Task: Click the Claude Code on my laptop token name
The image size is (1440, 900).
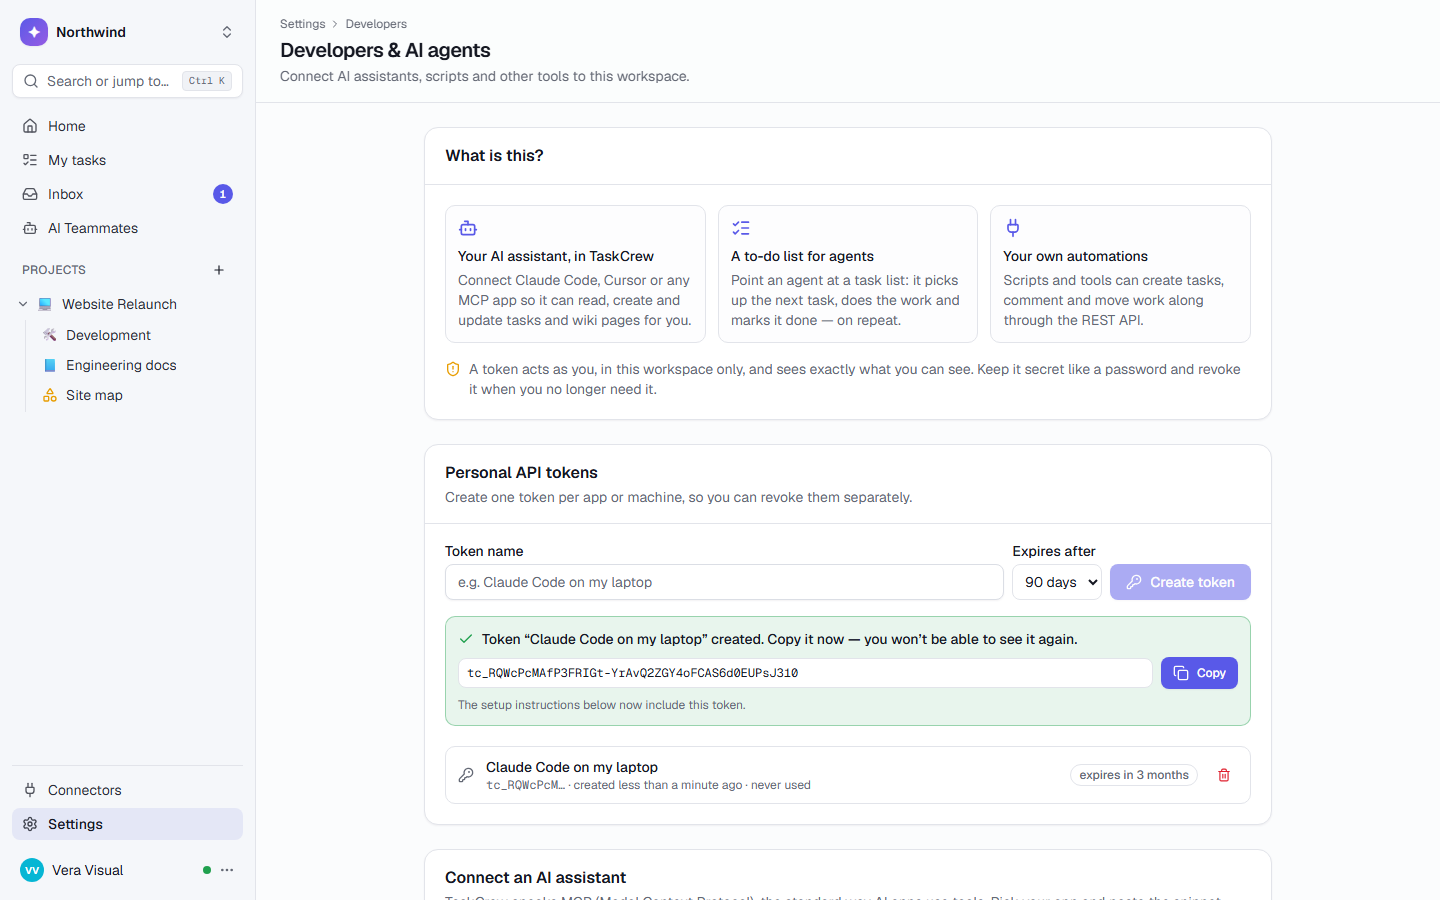Action: (x=572, y=767)
